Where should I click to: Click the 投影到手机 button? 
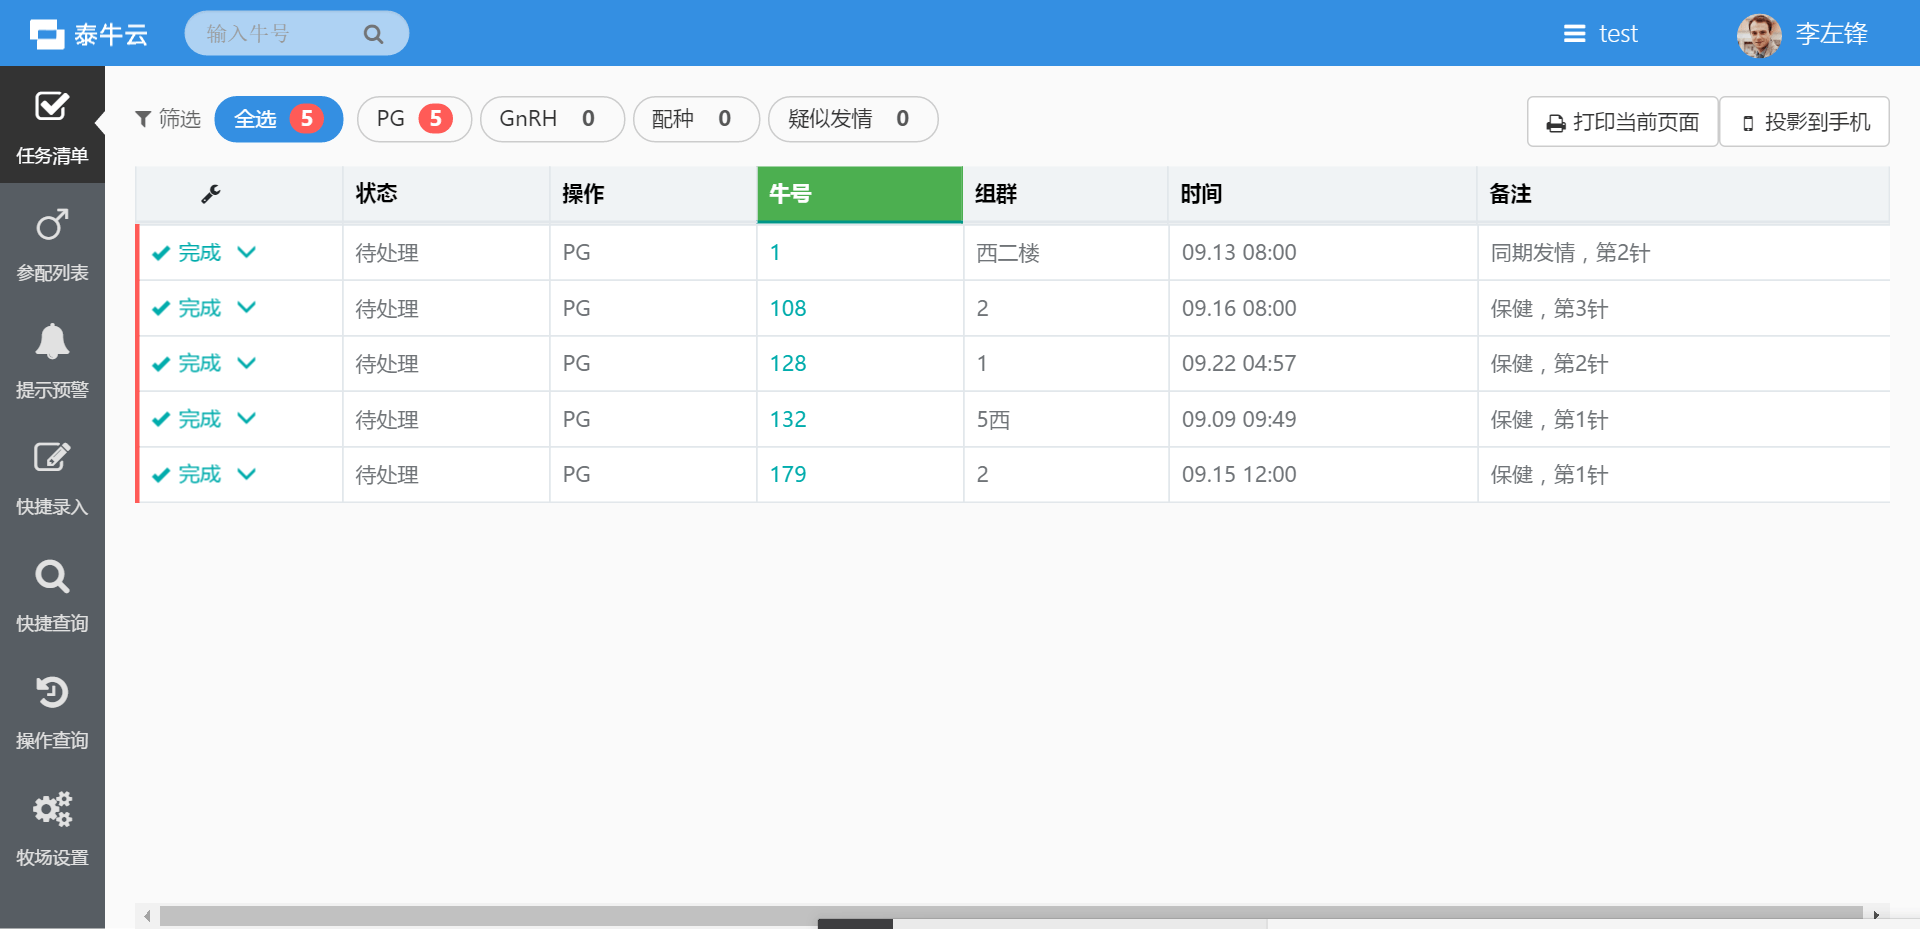click(1805, 122)
